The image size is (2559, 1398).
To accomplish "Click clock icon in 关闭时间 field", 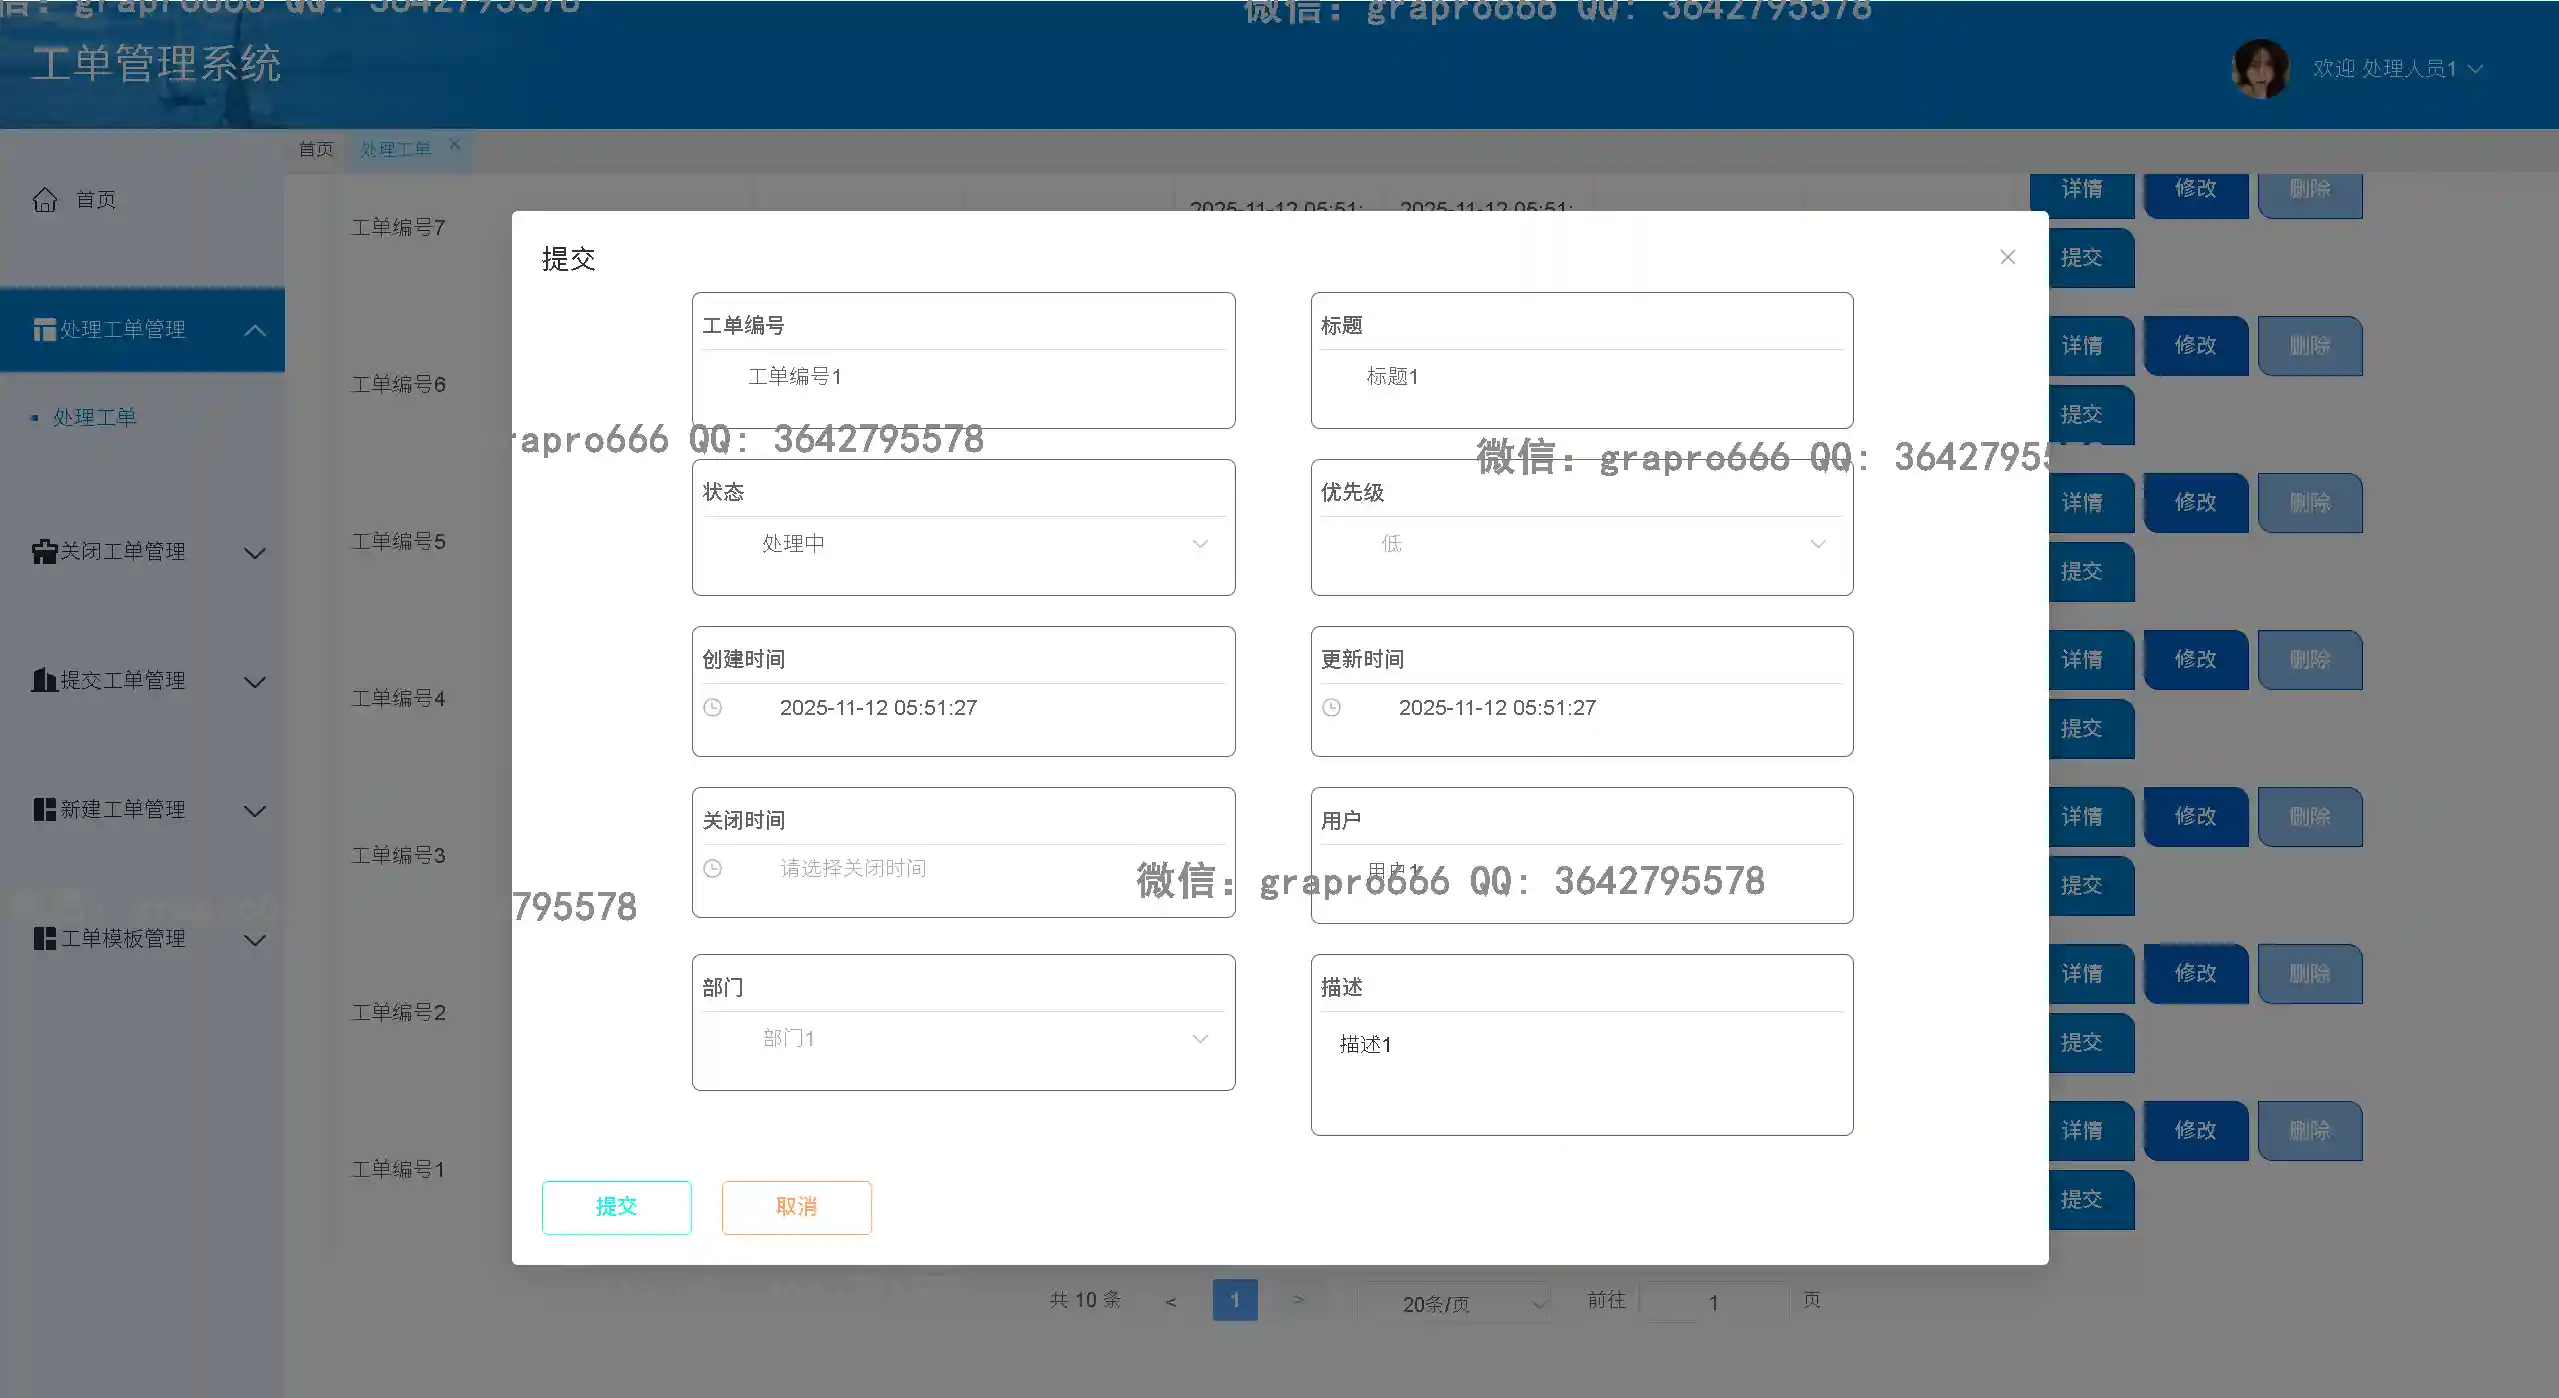I will [x=712, y=869].
